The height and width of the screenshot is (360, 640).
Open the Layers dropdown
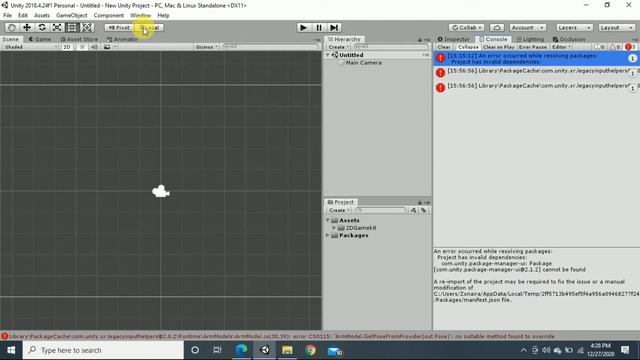(574, 27)
